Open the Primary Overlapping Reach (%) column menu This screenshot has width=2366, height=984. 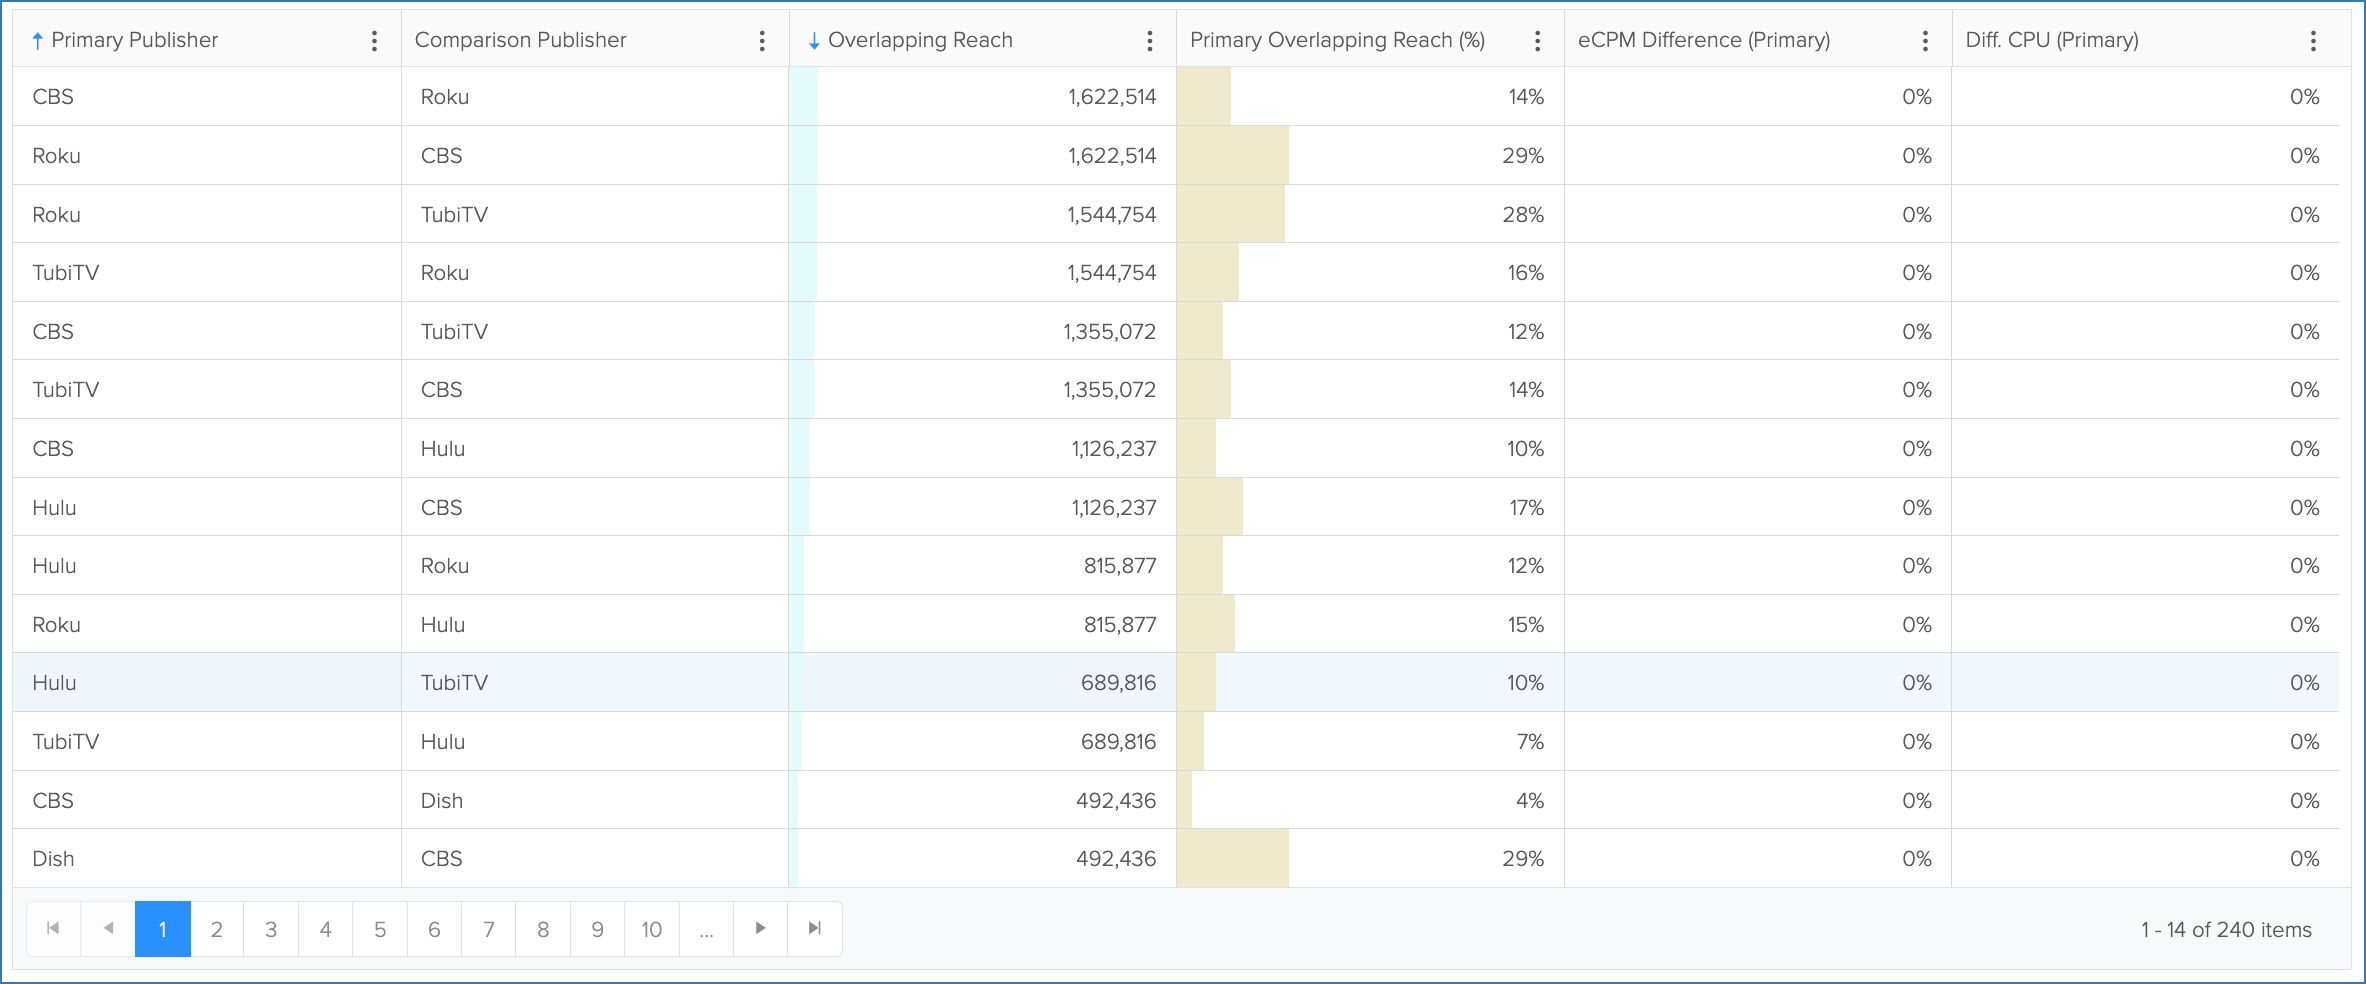point(1537,40)
